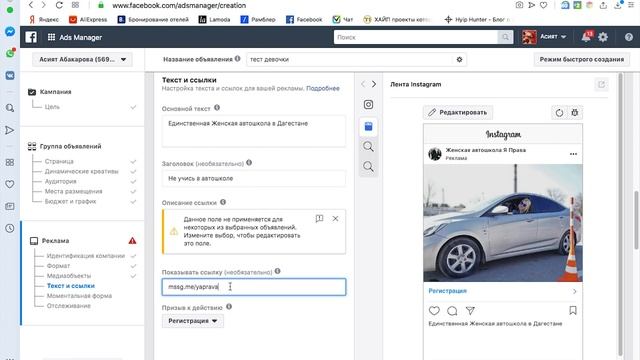Show info tooltip next to Заголовок
This screenshot has width=640, height=360.
pos(249,162)
